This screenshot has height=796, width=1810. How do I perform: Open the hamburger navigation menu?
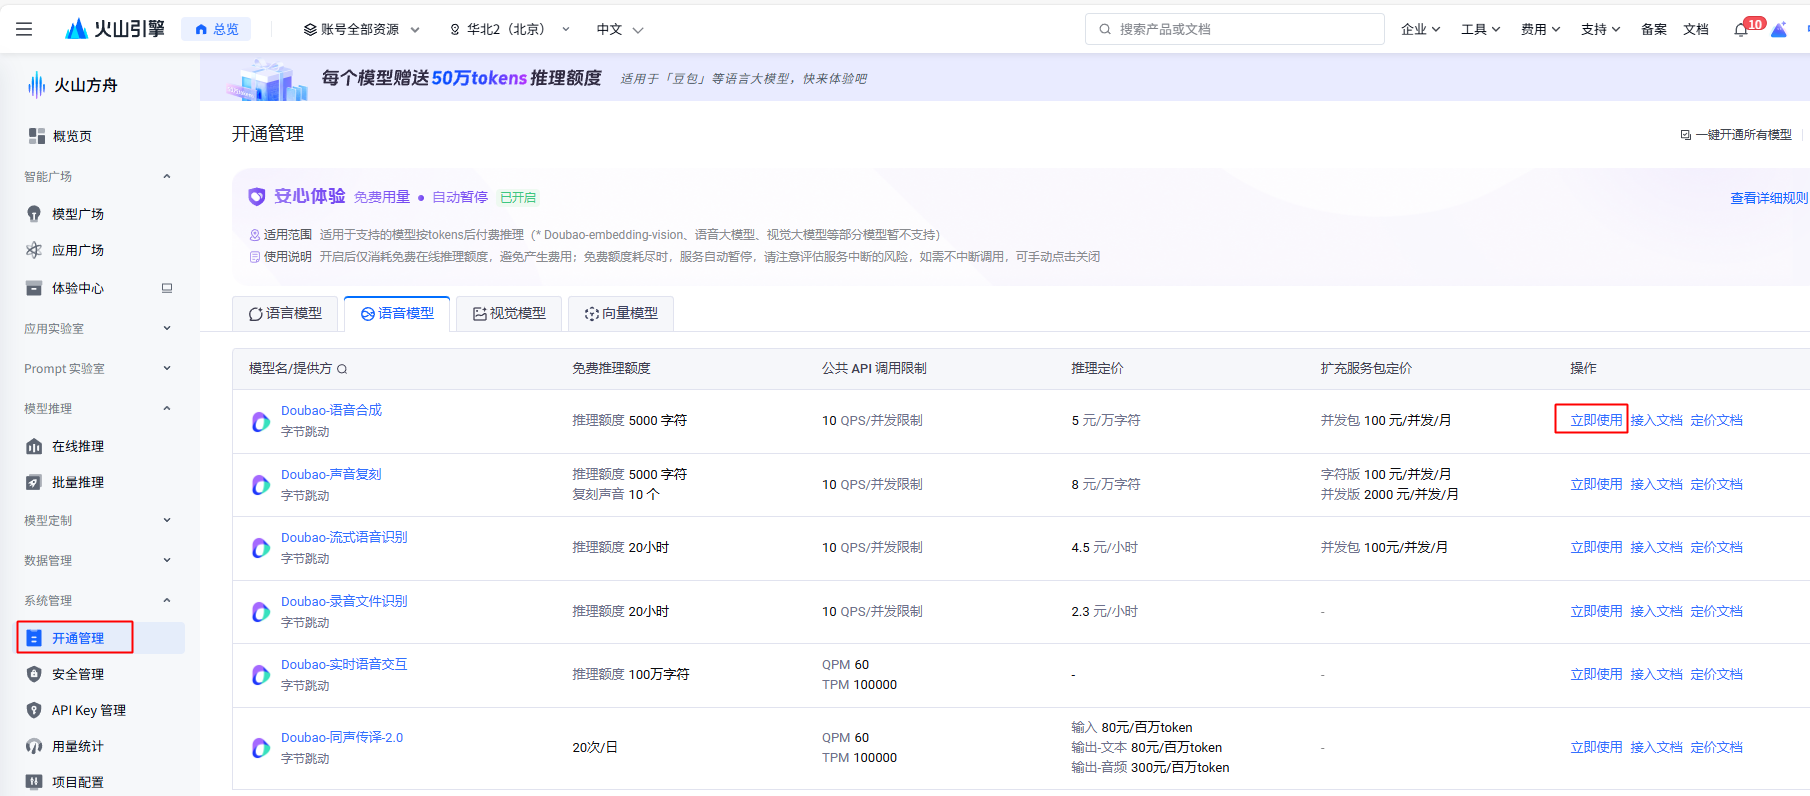(24, 29)
